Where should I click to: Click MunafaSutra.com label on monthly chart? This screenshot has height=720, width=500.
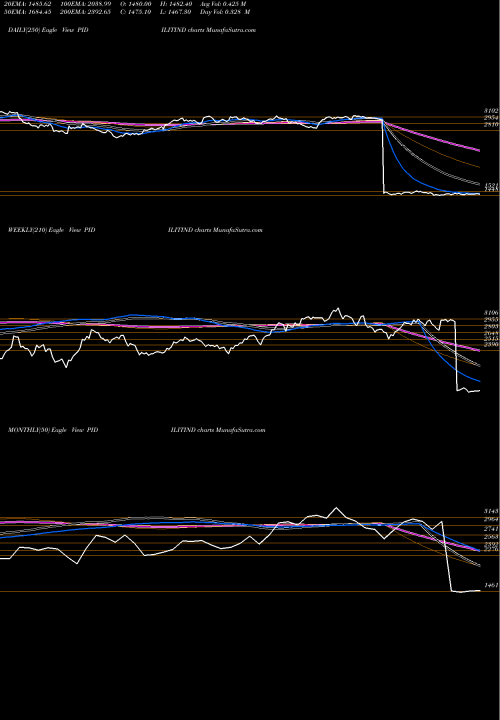coord(241,430)
